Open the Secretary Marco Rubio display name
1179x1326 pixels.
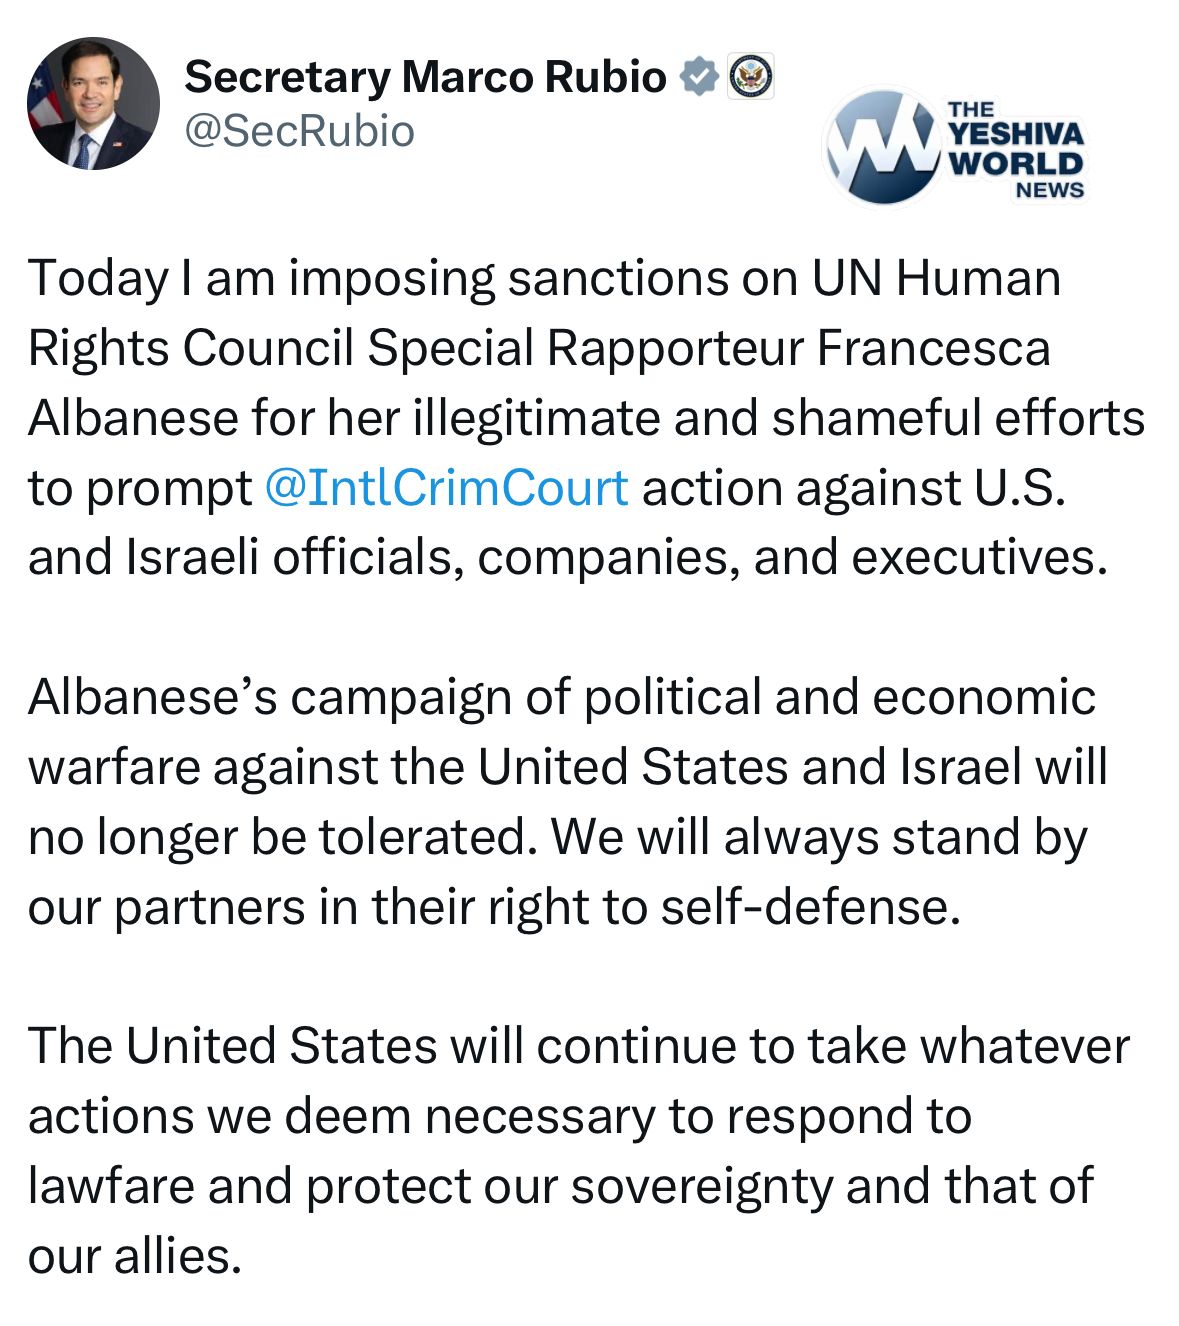click(x=425, y=77)
